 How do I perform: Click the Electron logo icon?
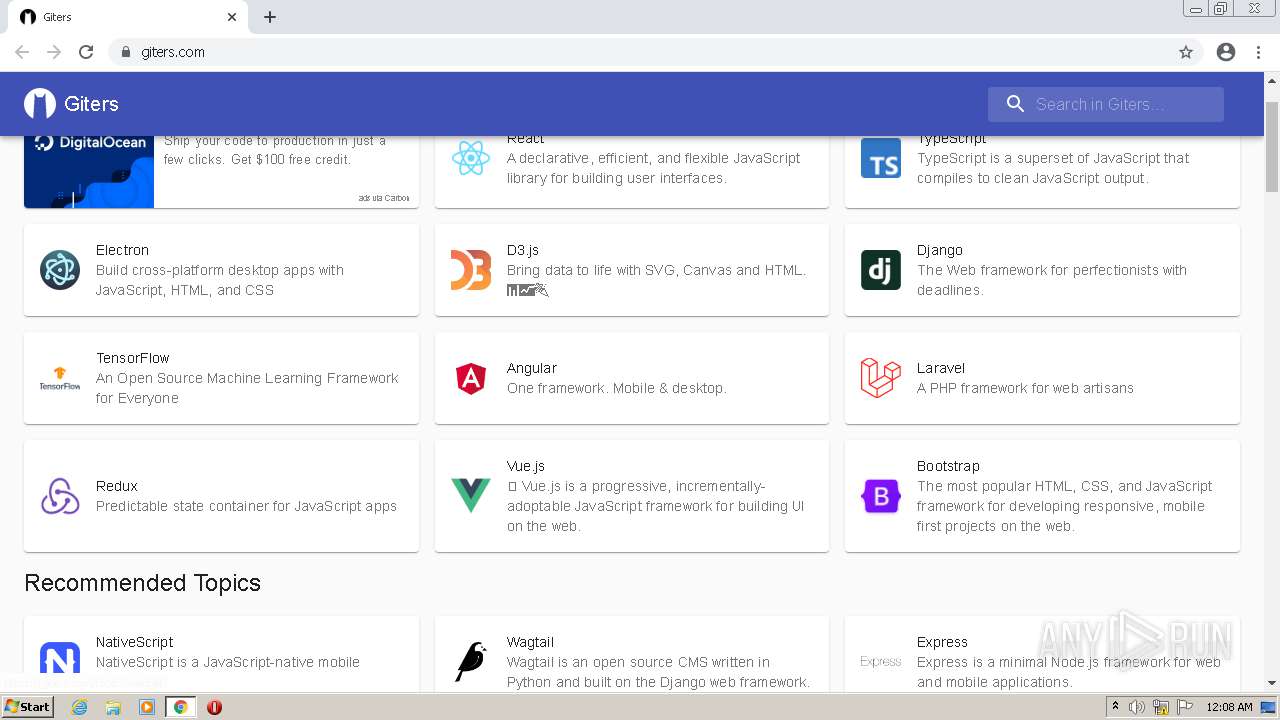60,270
